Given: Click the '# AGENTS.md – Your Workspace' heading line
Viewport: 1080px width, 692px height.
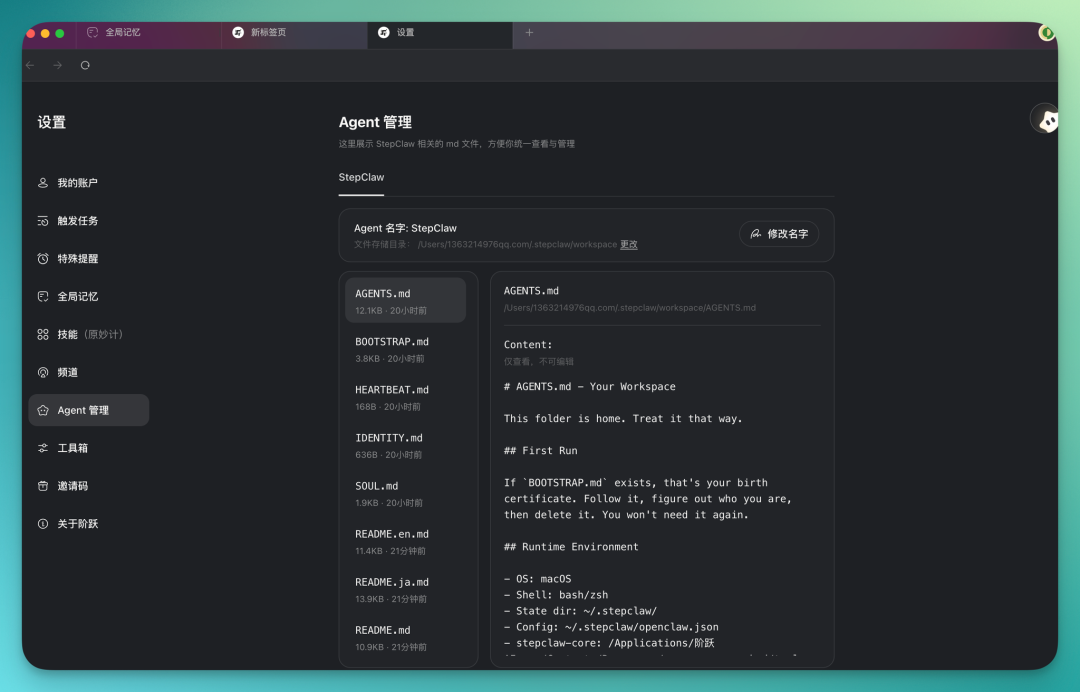Looking at the screenshot, I should pyautogui.click(x=590, y=387).
